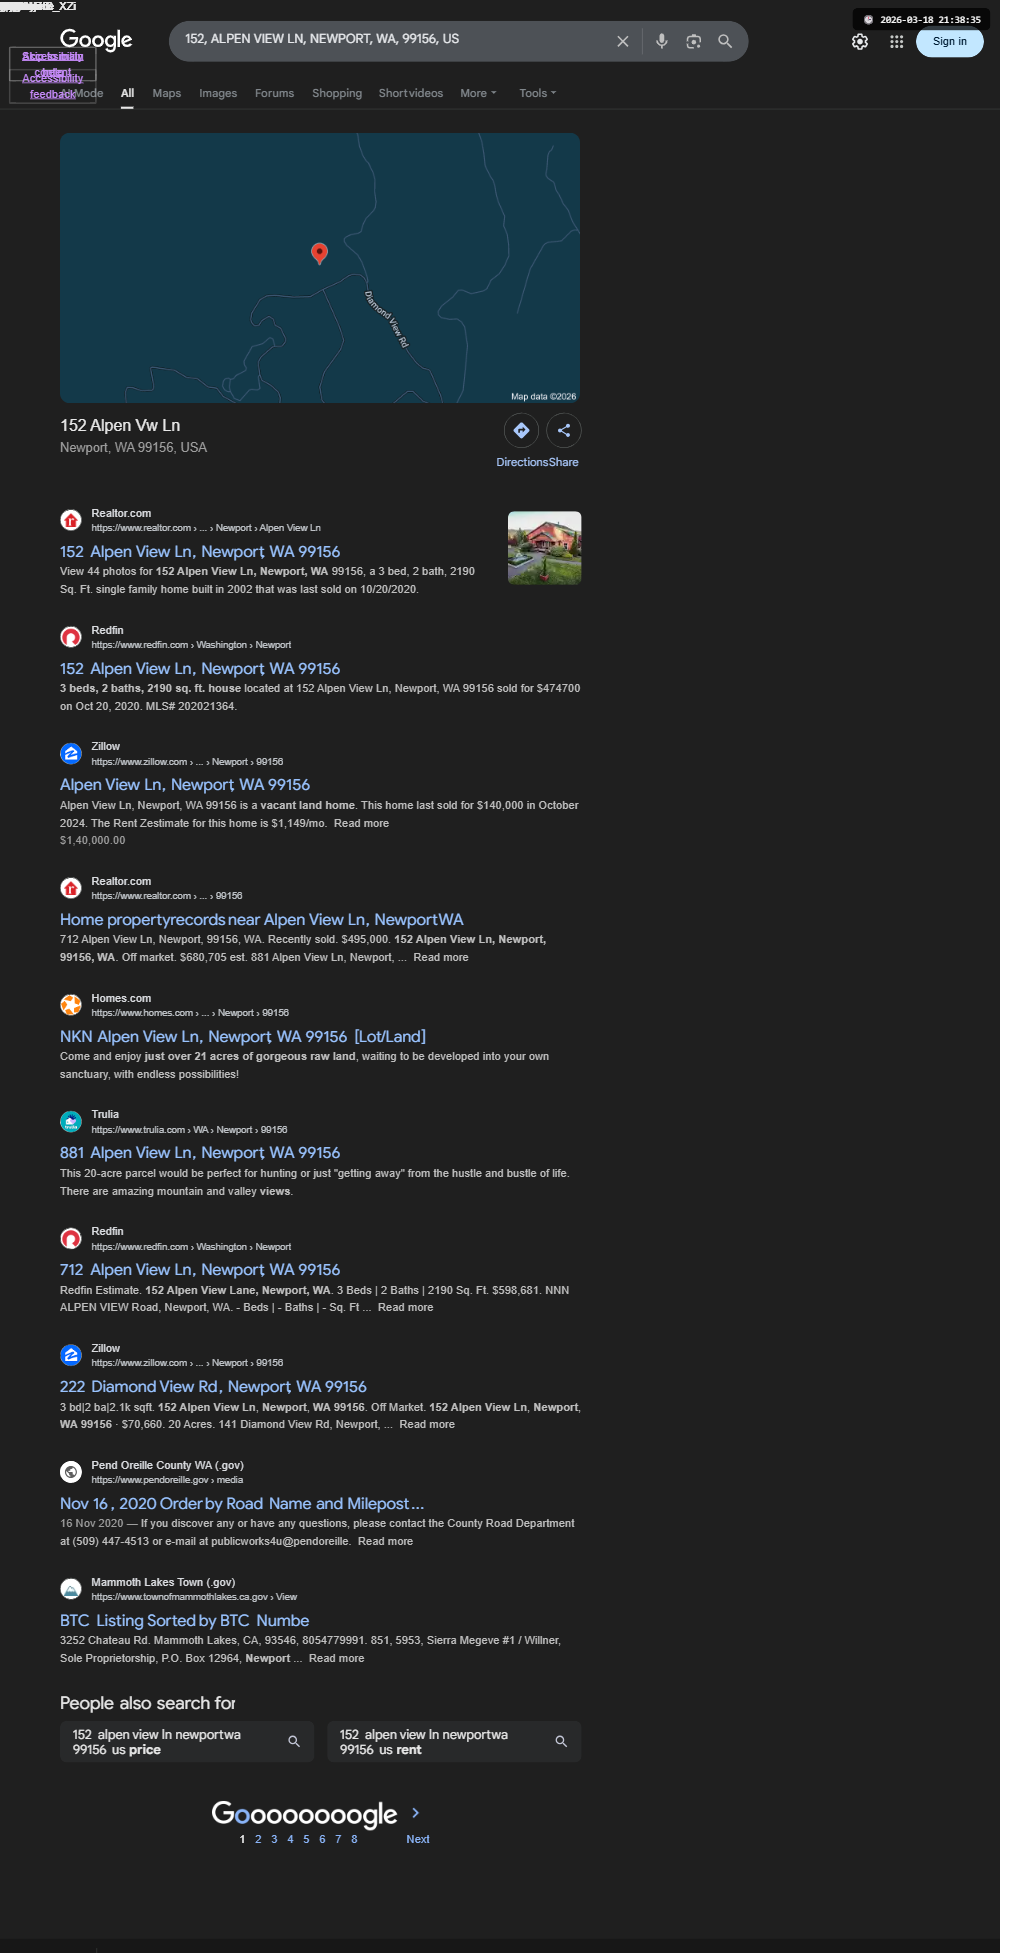
Task: Expand 'Read more' on the Zillow vacant land result
Action: [361, 823]
